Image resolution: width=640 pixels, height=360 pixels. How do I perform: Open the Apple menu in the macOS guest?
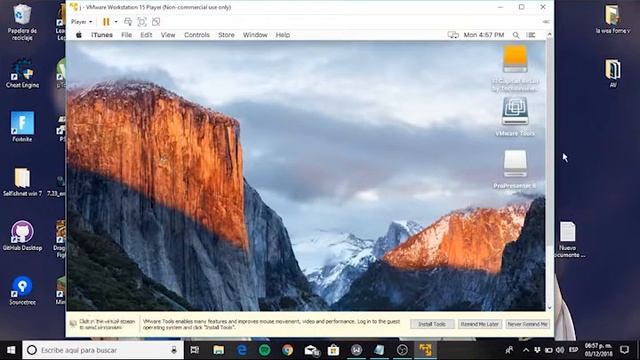(79, 35)
